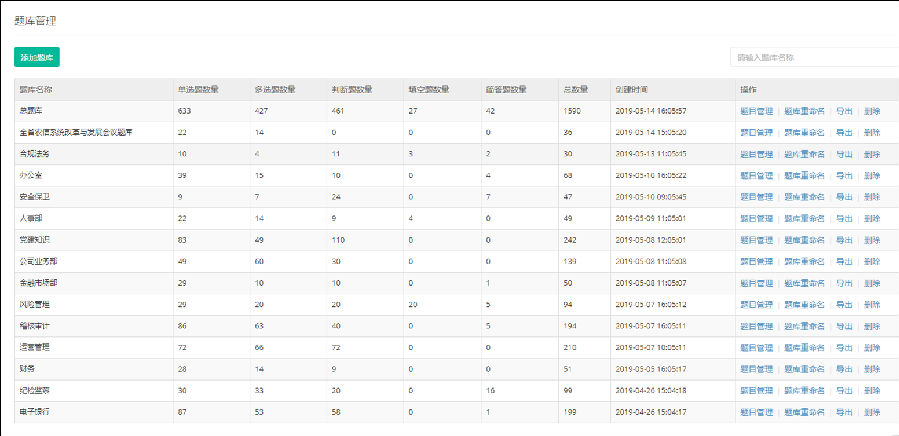Export the 纪检监察 question bank
This screenshot has width=899, height=436.
click(x=844, y=390)
